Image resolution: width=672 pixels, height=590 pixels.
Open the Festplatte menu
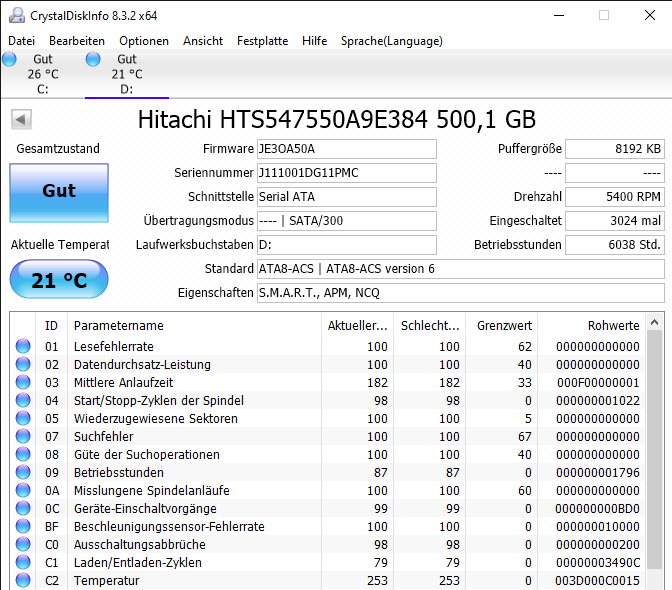pyautogui.click(x=262, y=41)
